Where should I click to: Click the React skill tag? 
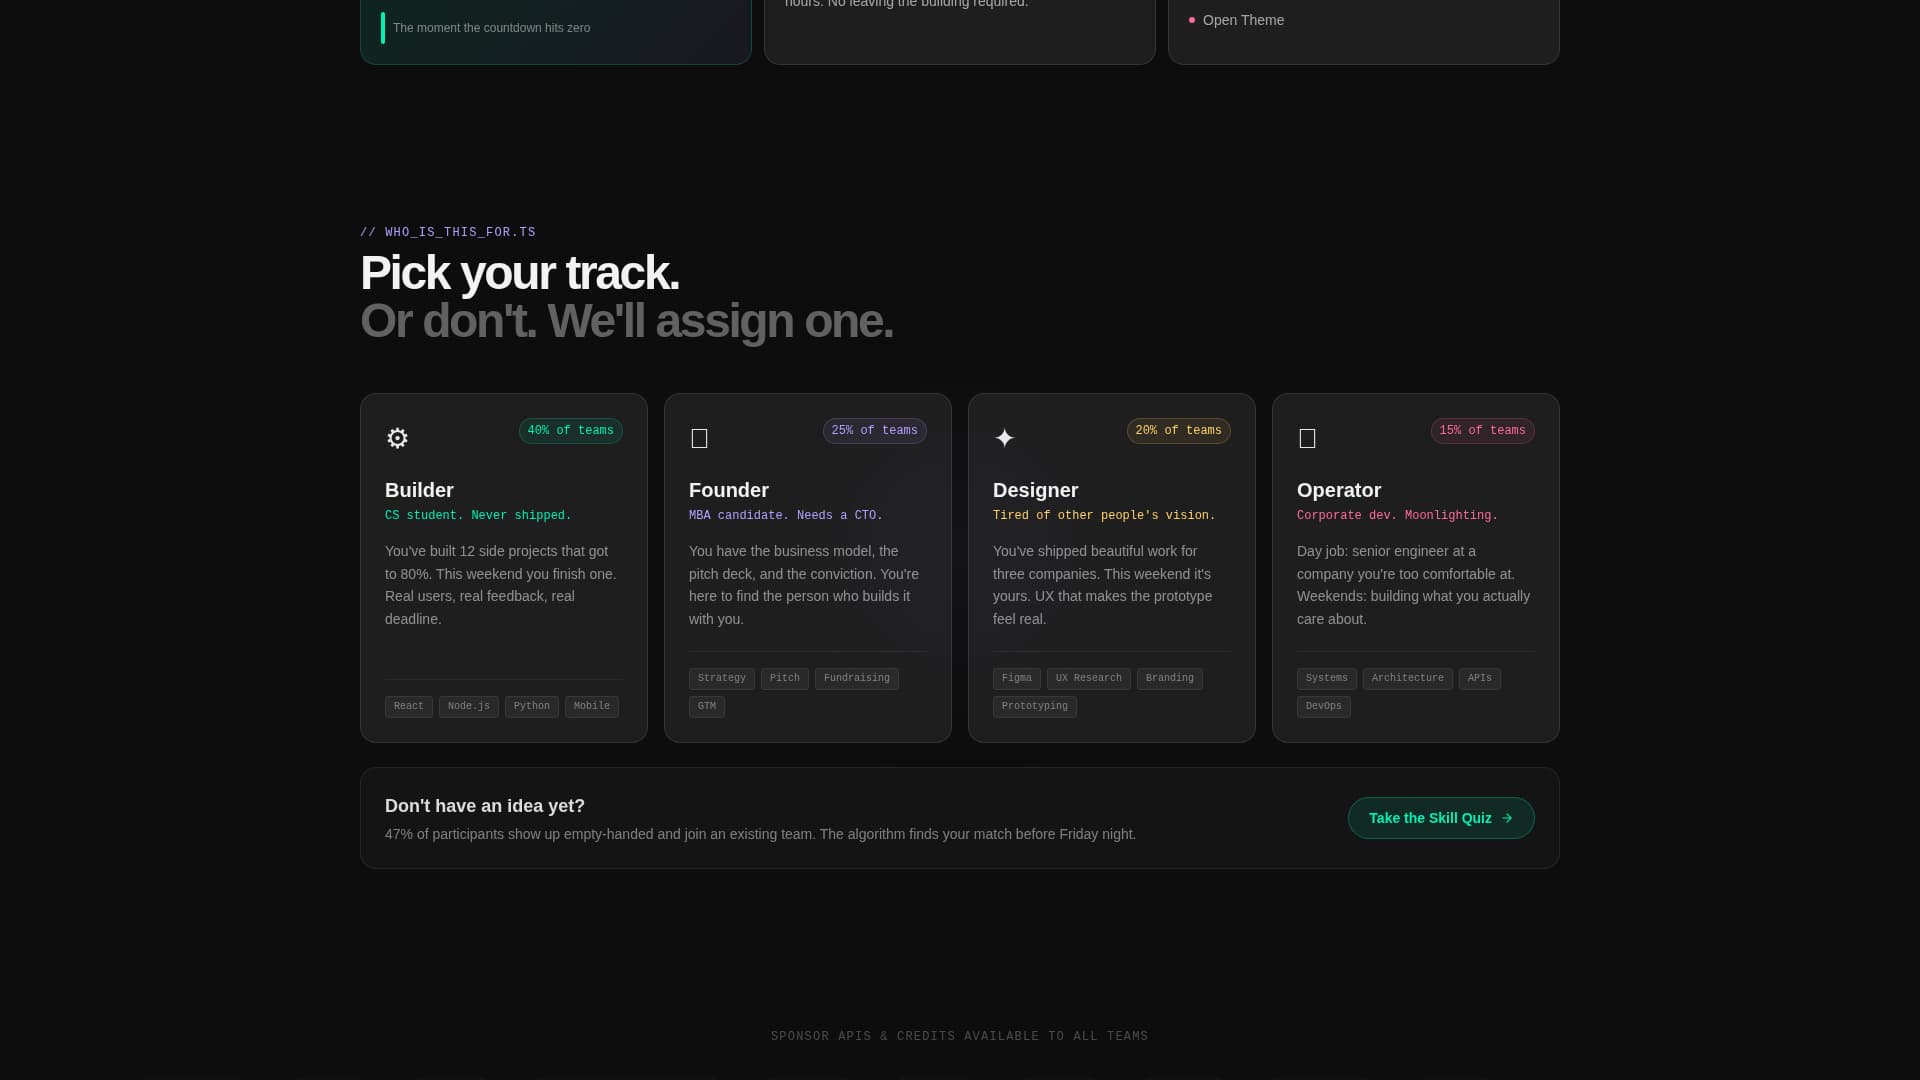[409, 707]
